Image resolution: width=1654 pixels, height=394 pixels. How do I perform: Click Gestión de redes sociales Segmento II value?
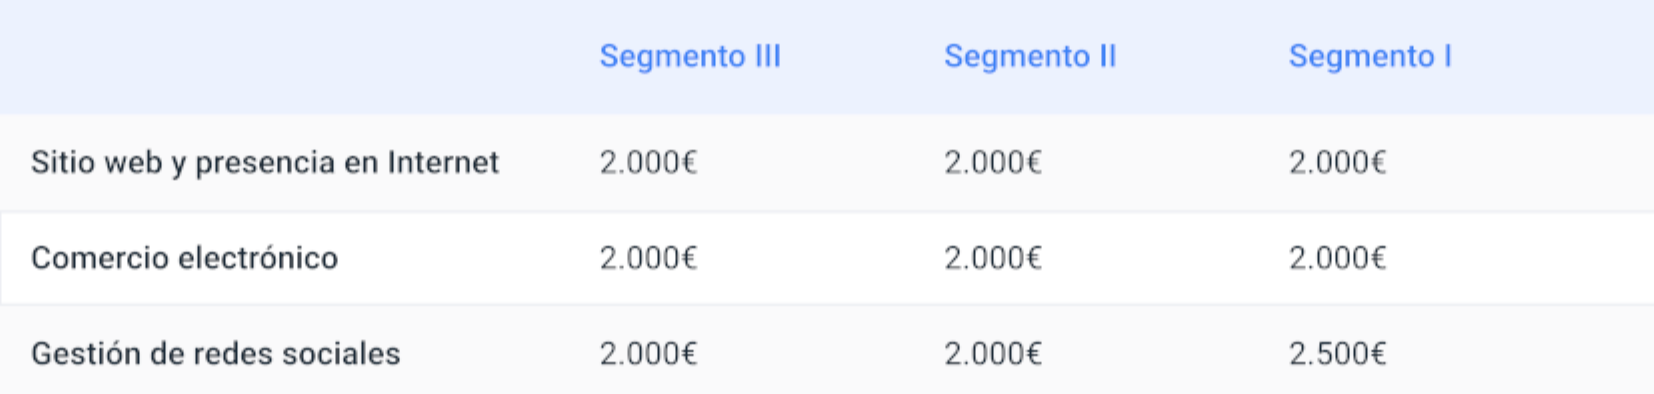click(x=993, y=353)
